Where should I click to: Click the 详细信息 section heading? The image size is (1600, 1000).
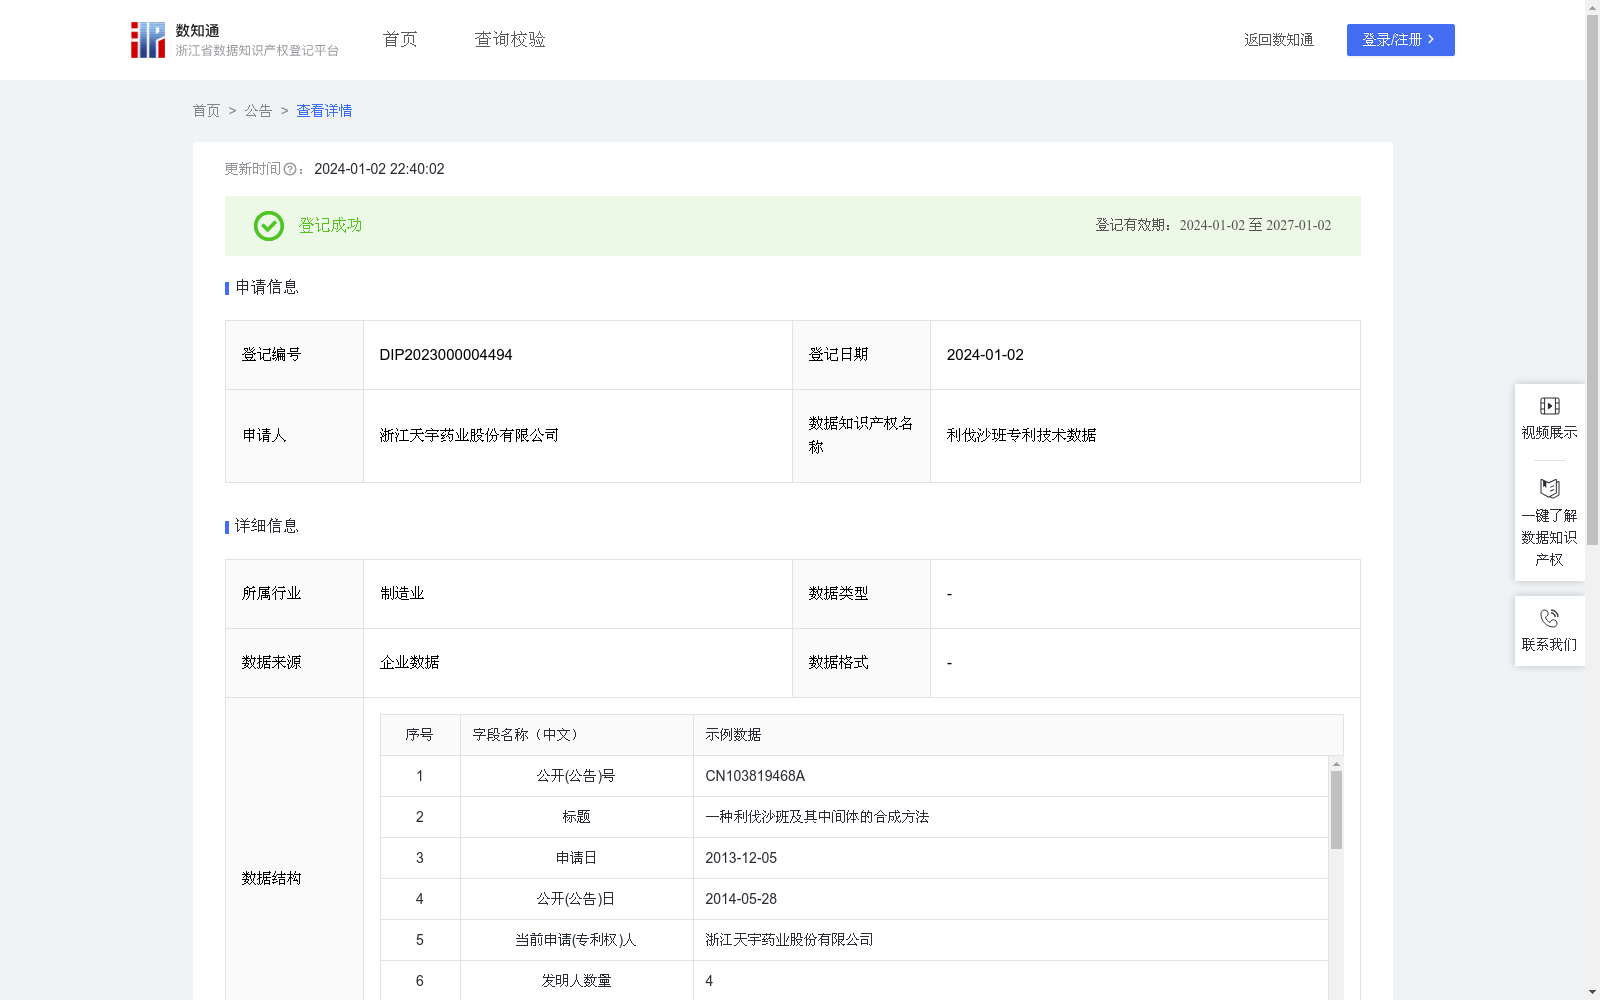tap(267, 527)
